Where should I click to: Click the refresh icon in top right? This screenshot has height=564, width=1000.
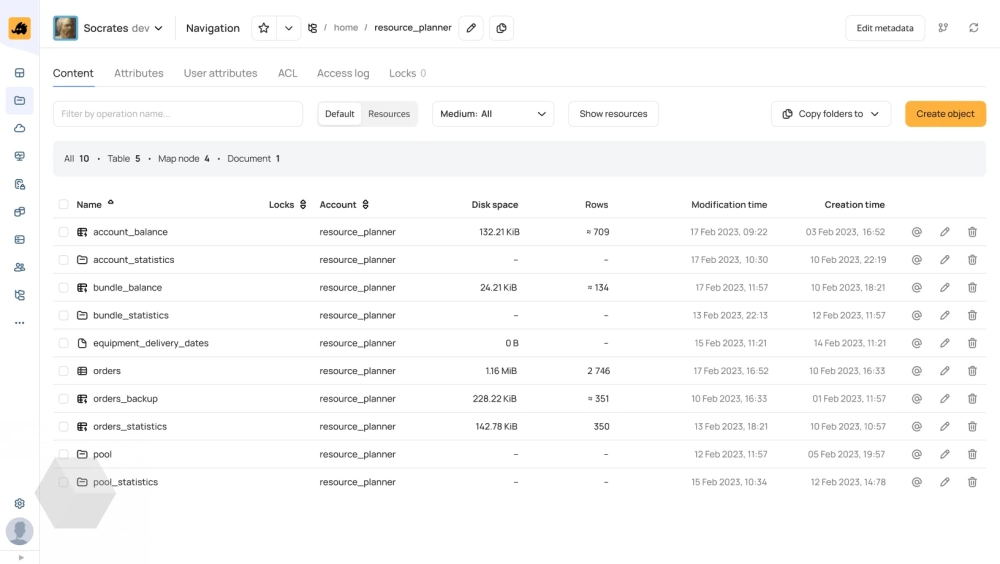pos(973,28)
